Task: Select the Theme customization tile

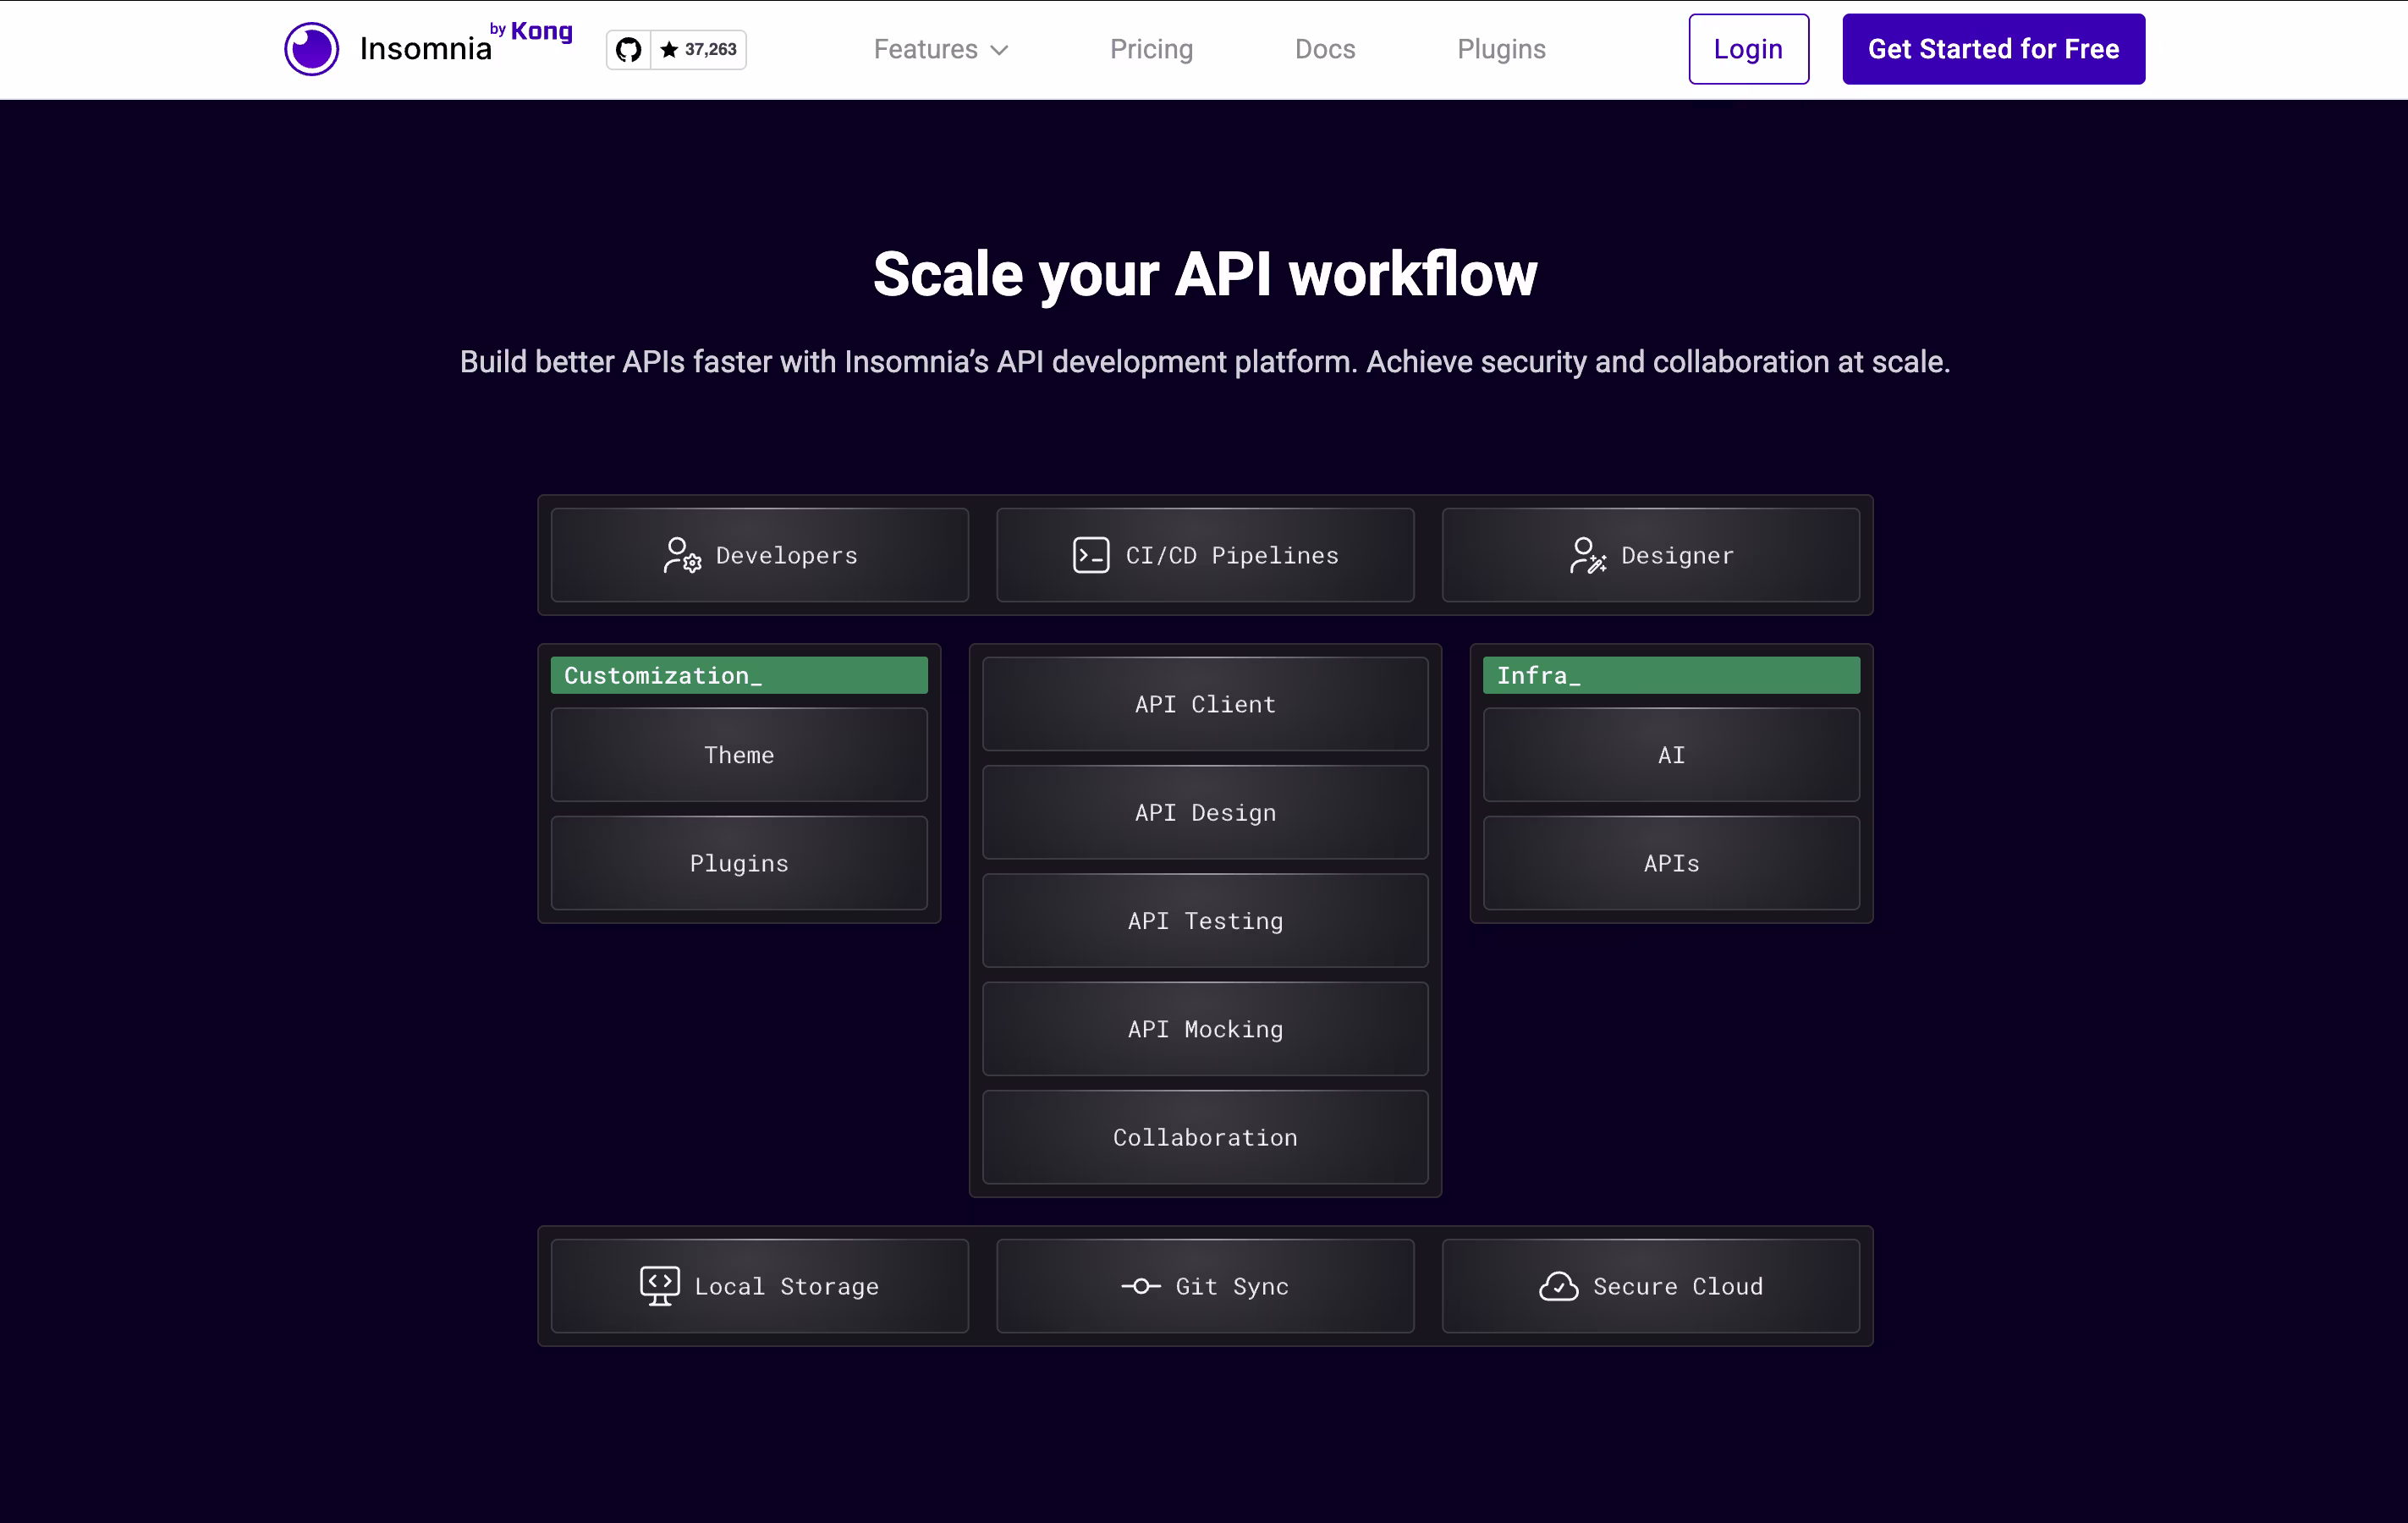Action: pyautogui.click(x=739, y=755)
